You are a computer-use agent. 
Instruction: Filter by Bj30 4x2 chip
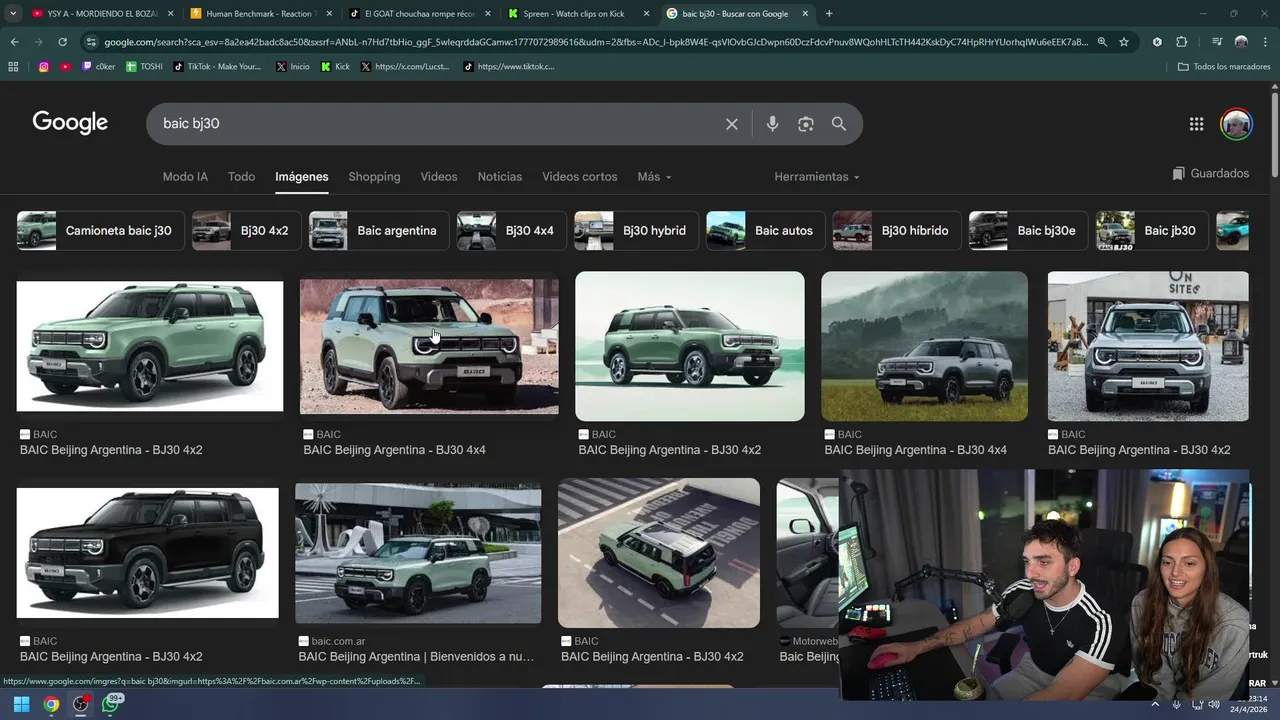(245, 231)
